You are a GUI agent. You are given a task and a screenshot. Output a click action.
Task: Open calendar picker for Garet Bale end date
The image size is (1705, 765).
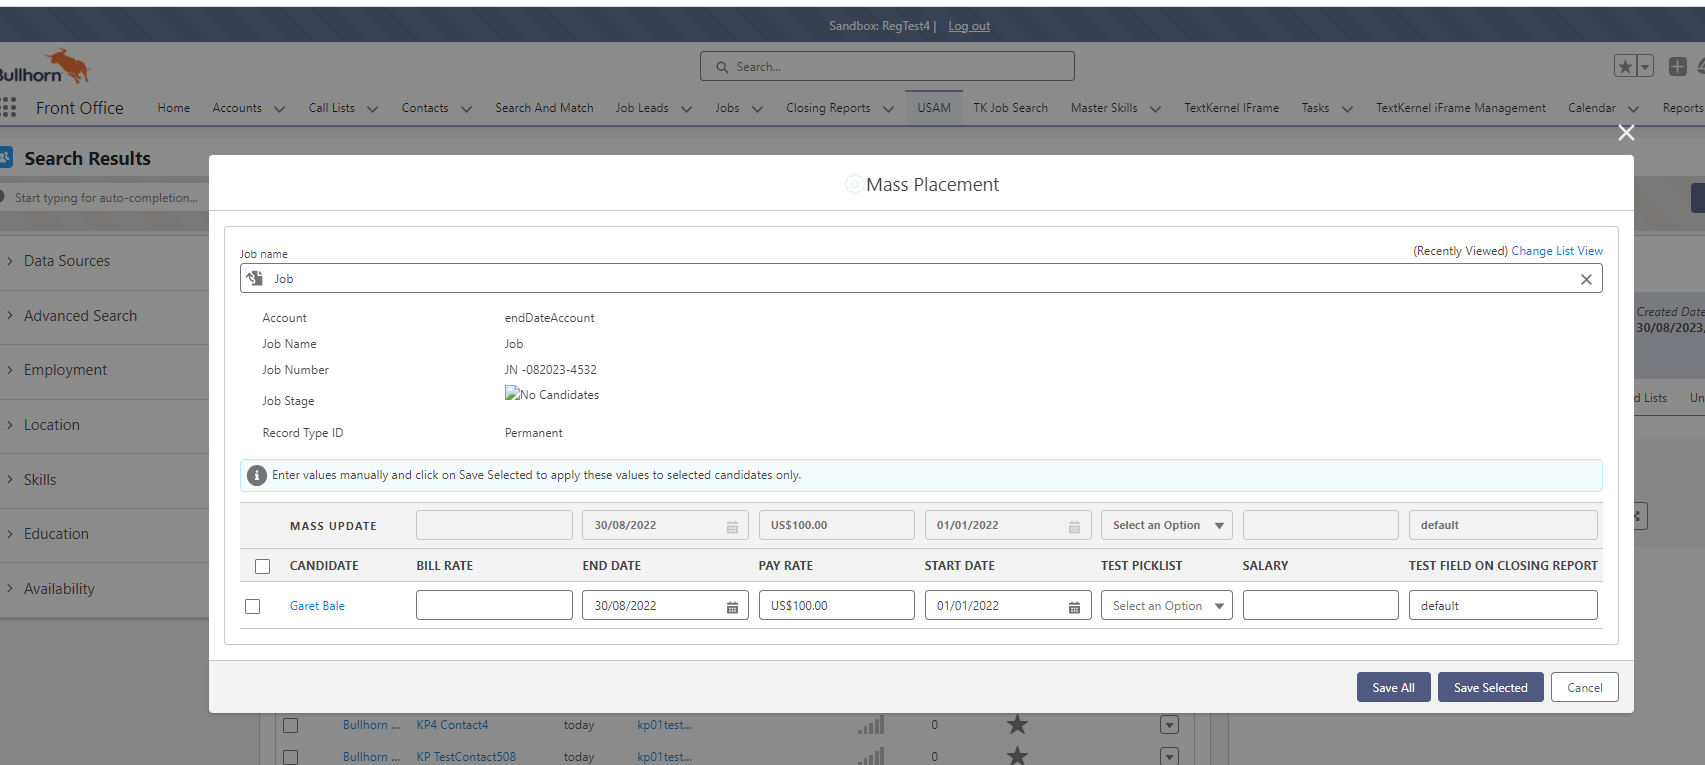tap(732, 607)
